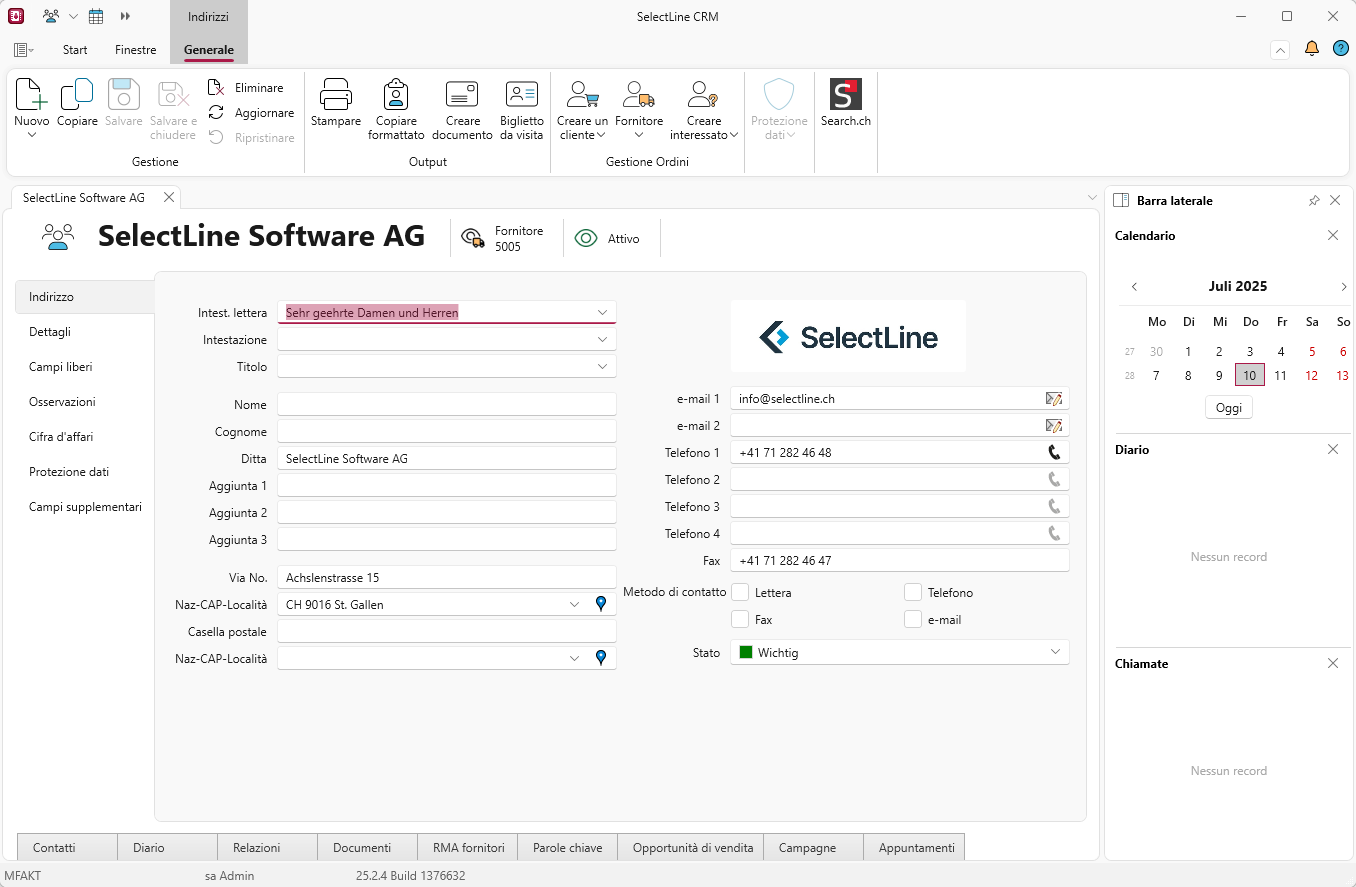Select July 11 in calendar

1281,376
